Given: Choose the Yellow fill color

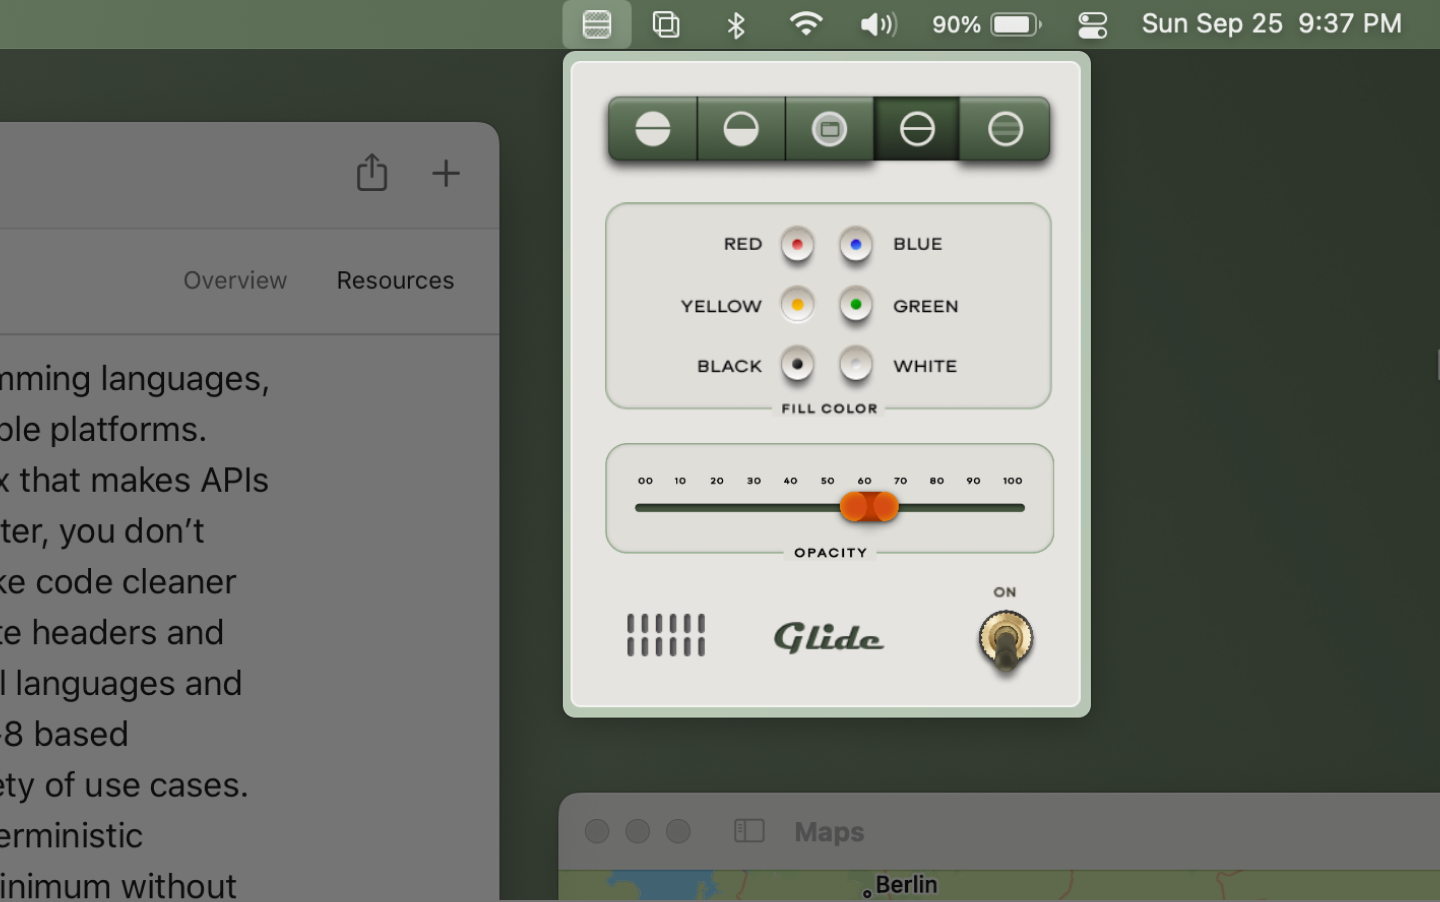Looking at the screenshot, I should coord(797,305).
